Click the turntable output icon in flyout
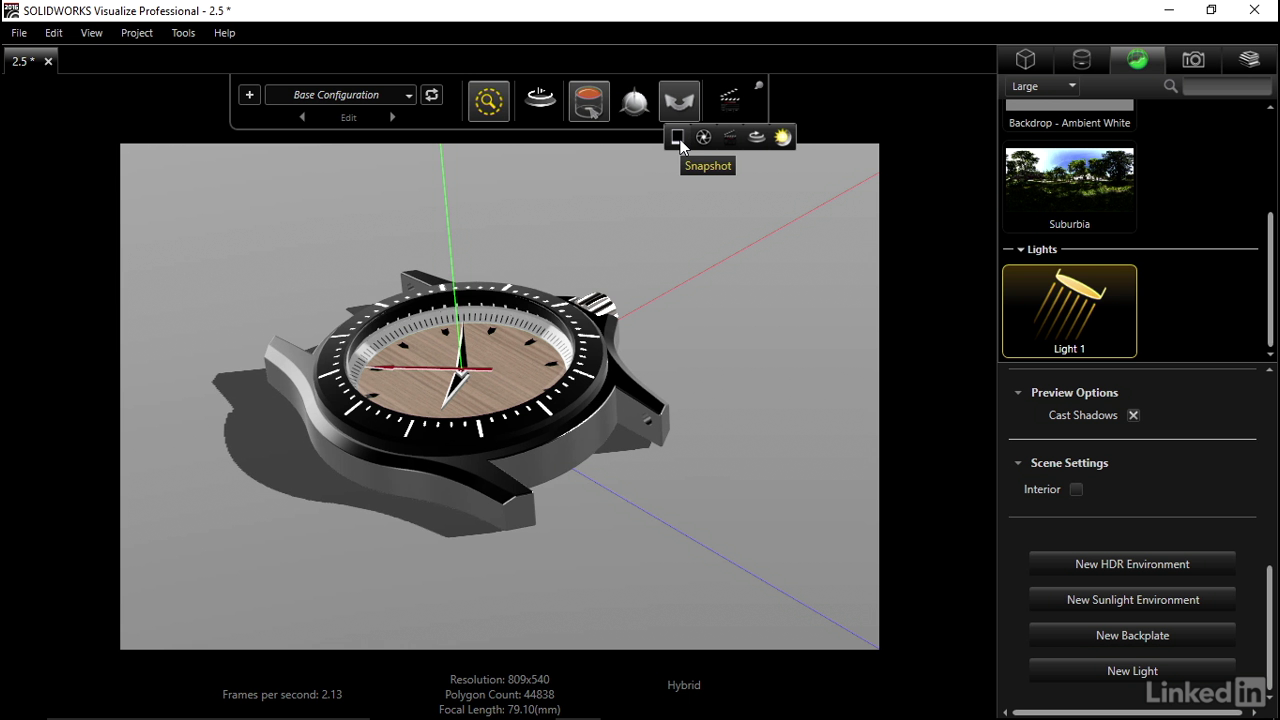 (757, 137)
